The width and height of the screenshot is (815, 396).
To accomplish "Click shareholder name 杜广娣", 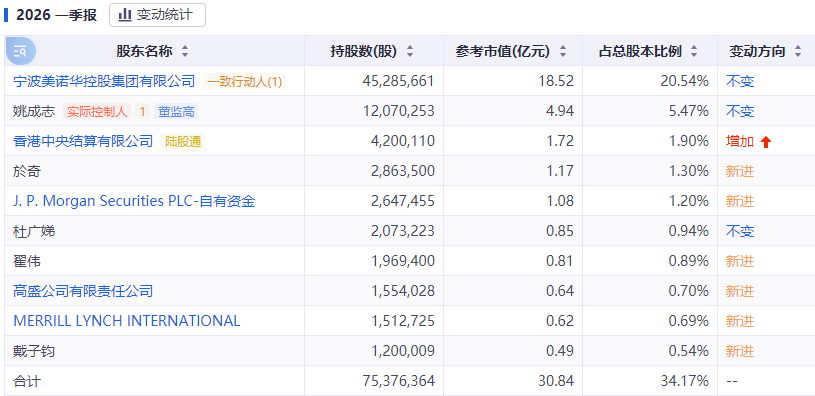I will coord(34,231).
